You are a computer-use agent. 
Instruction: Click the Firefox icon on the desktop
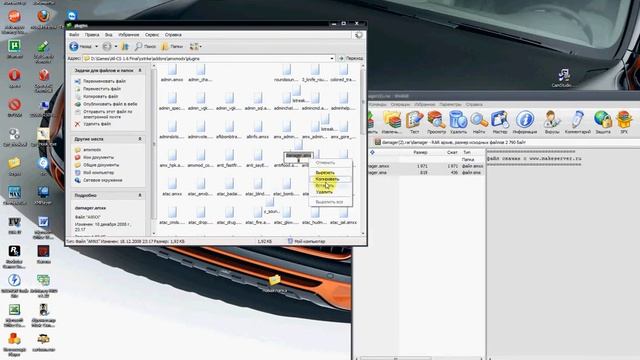click(x=43, y=16)
